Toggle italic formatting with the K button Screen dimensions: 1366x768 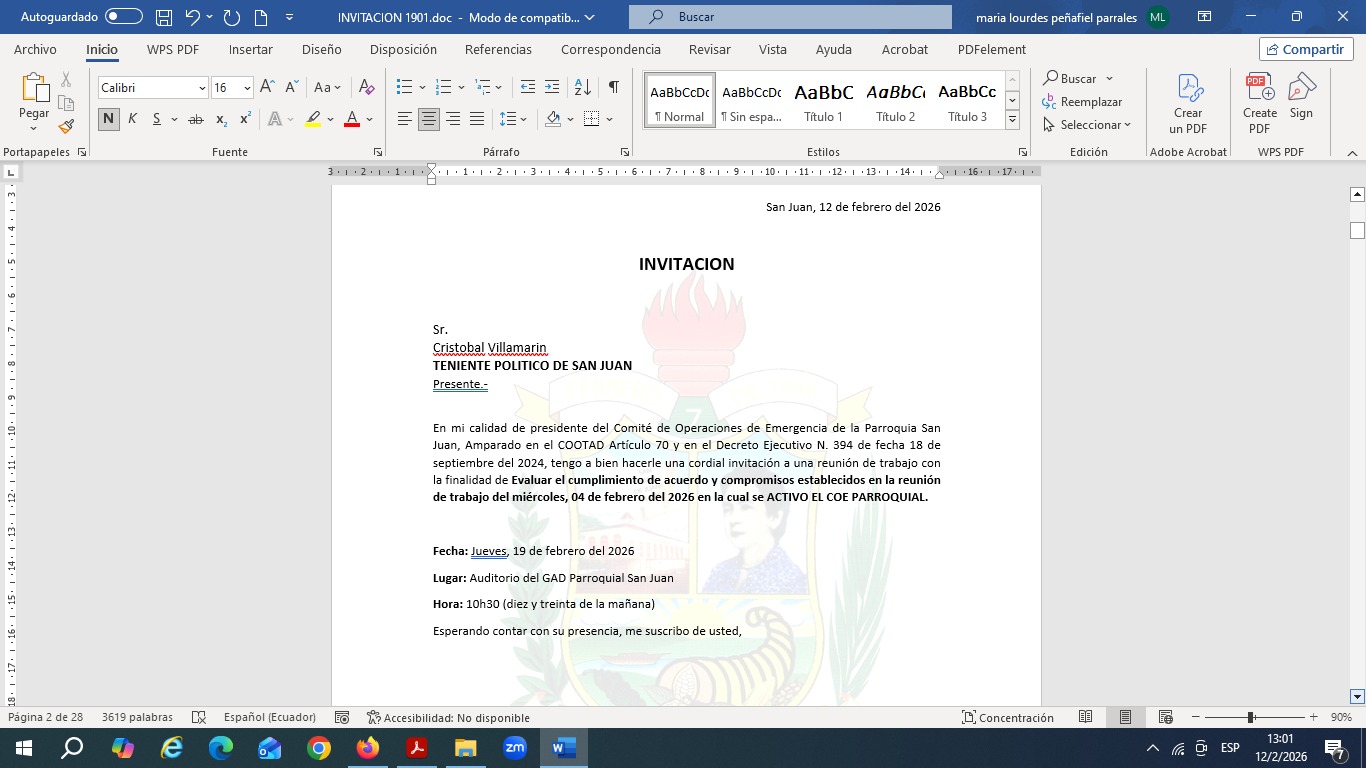coord(132,120)
